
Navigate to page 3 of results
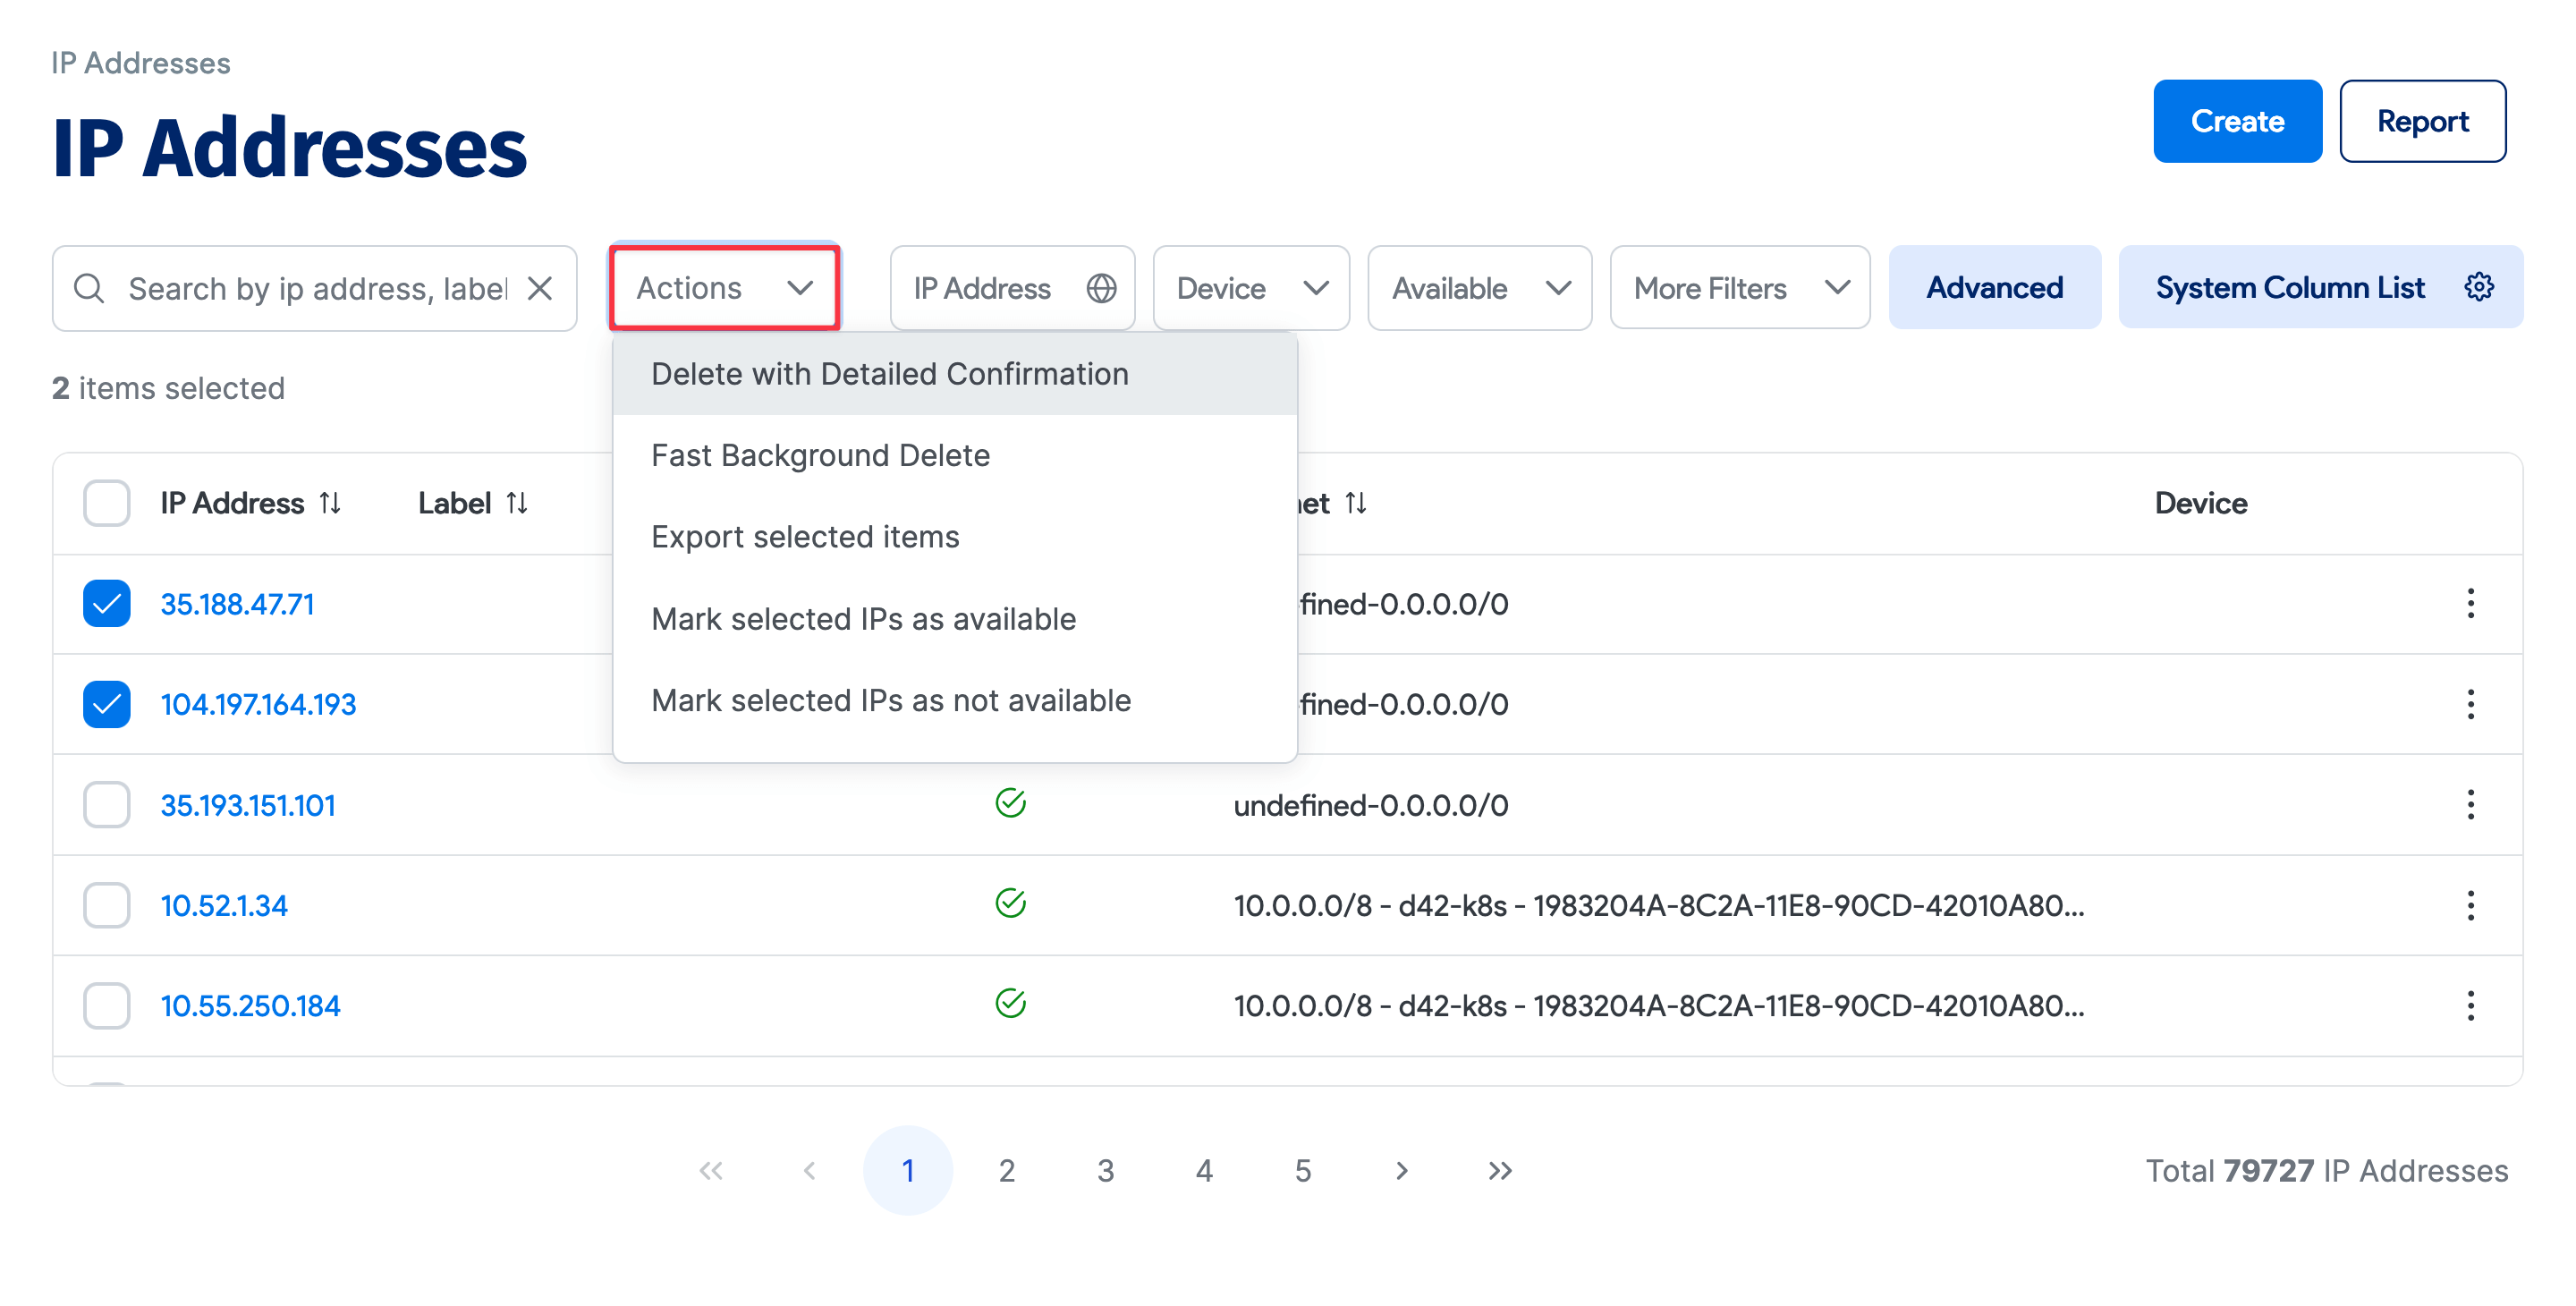[1105, 1170]
